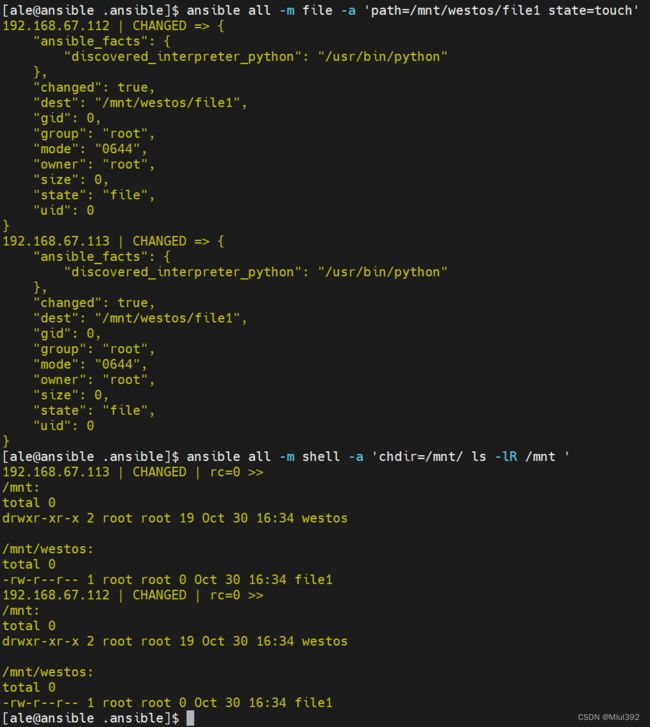Screen dimensions: 650x727
Task: Click 192.168.67.112 rc=0 result header
Action: (133, 595)
